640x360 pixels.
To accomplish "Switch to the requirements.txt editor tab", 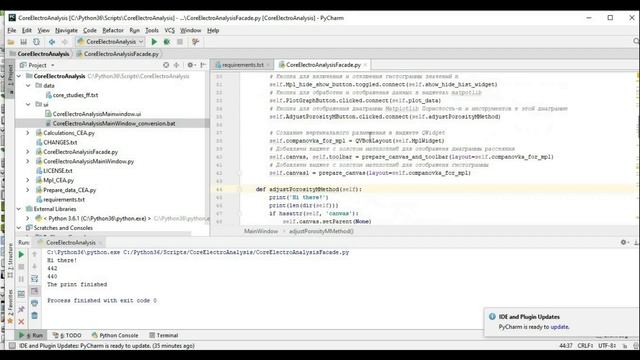I will click(x=243, y=65).
